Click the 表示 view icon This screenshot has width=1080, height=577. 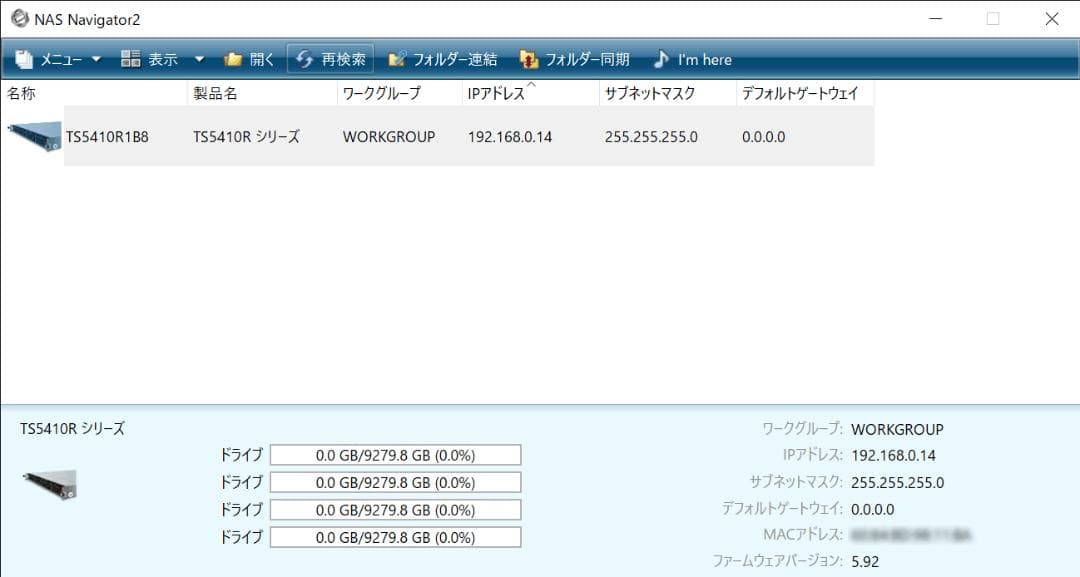[x=131, y=59]
